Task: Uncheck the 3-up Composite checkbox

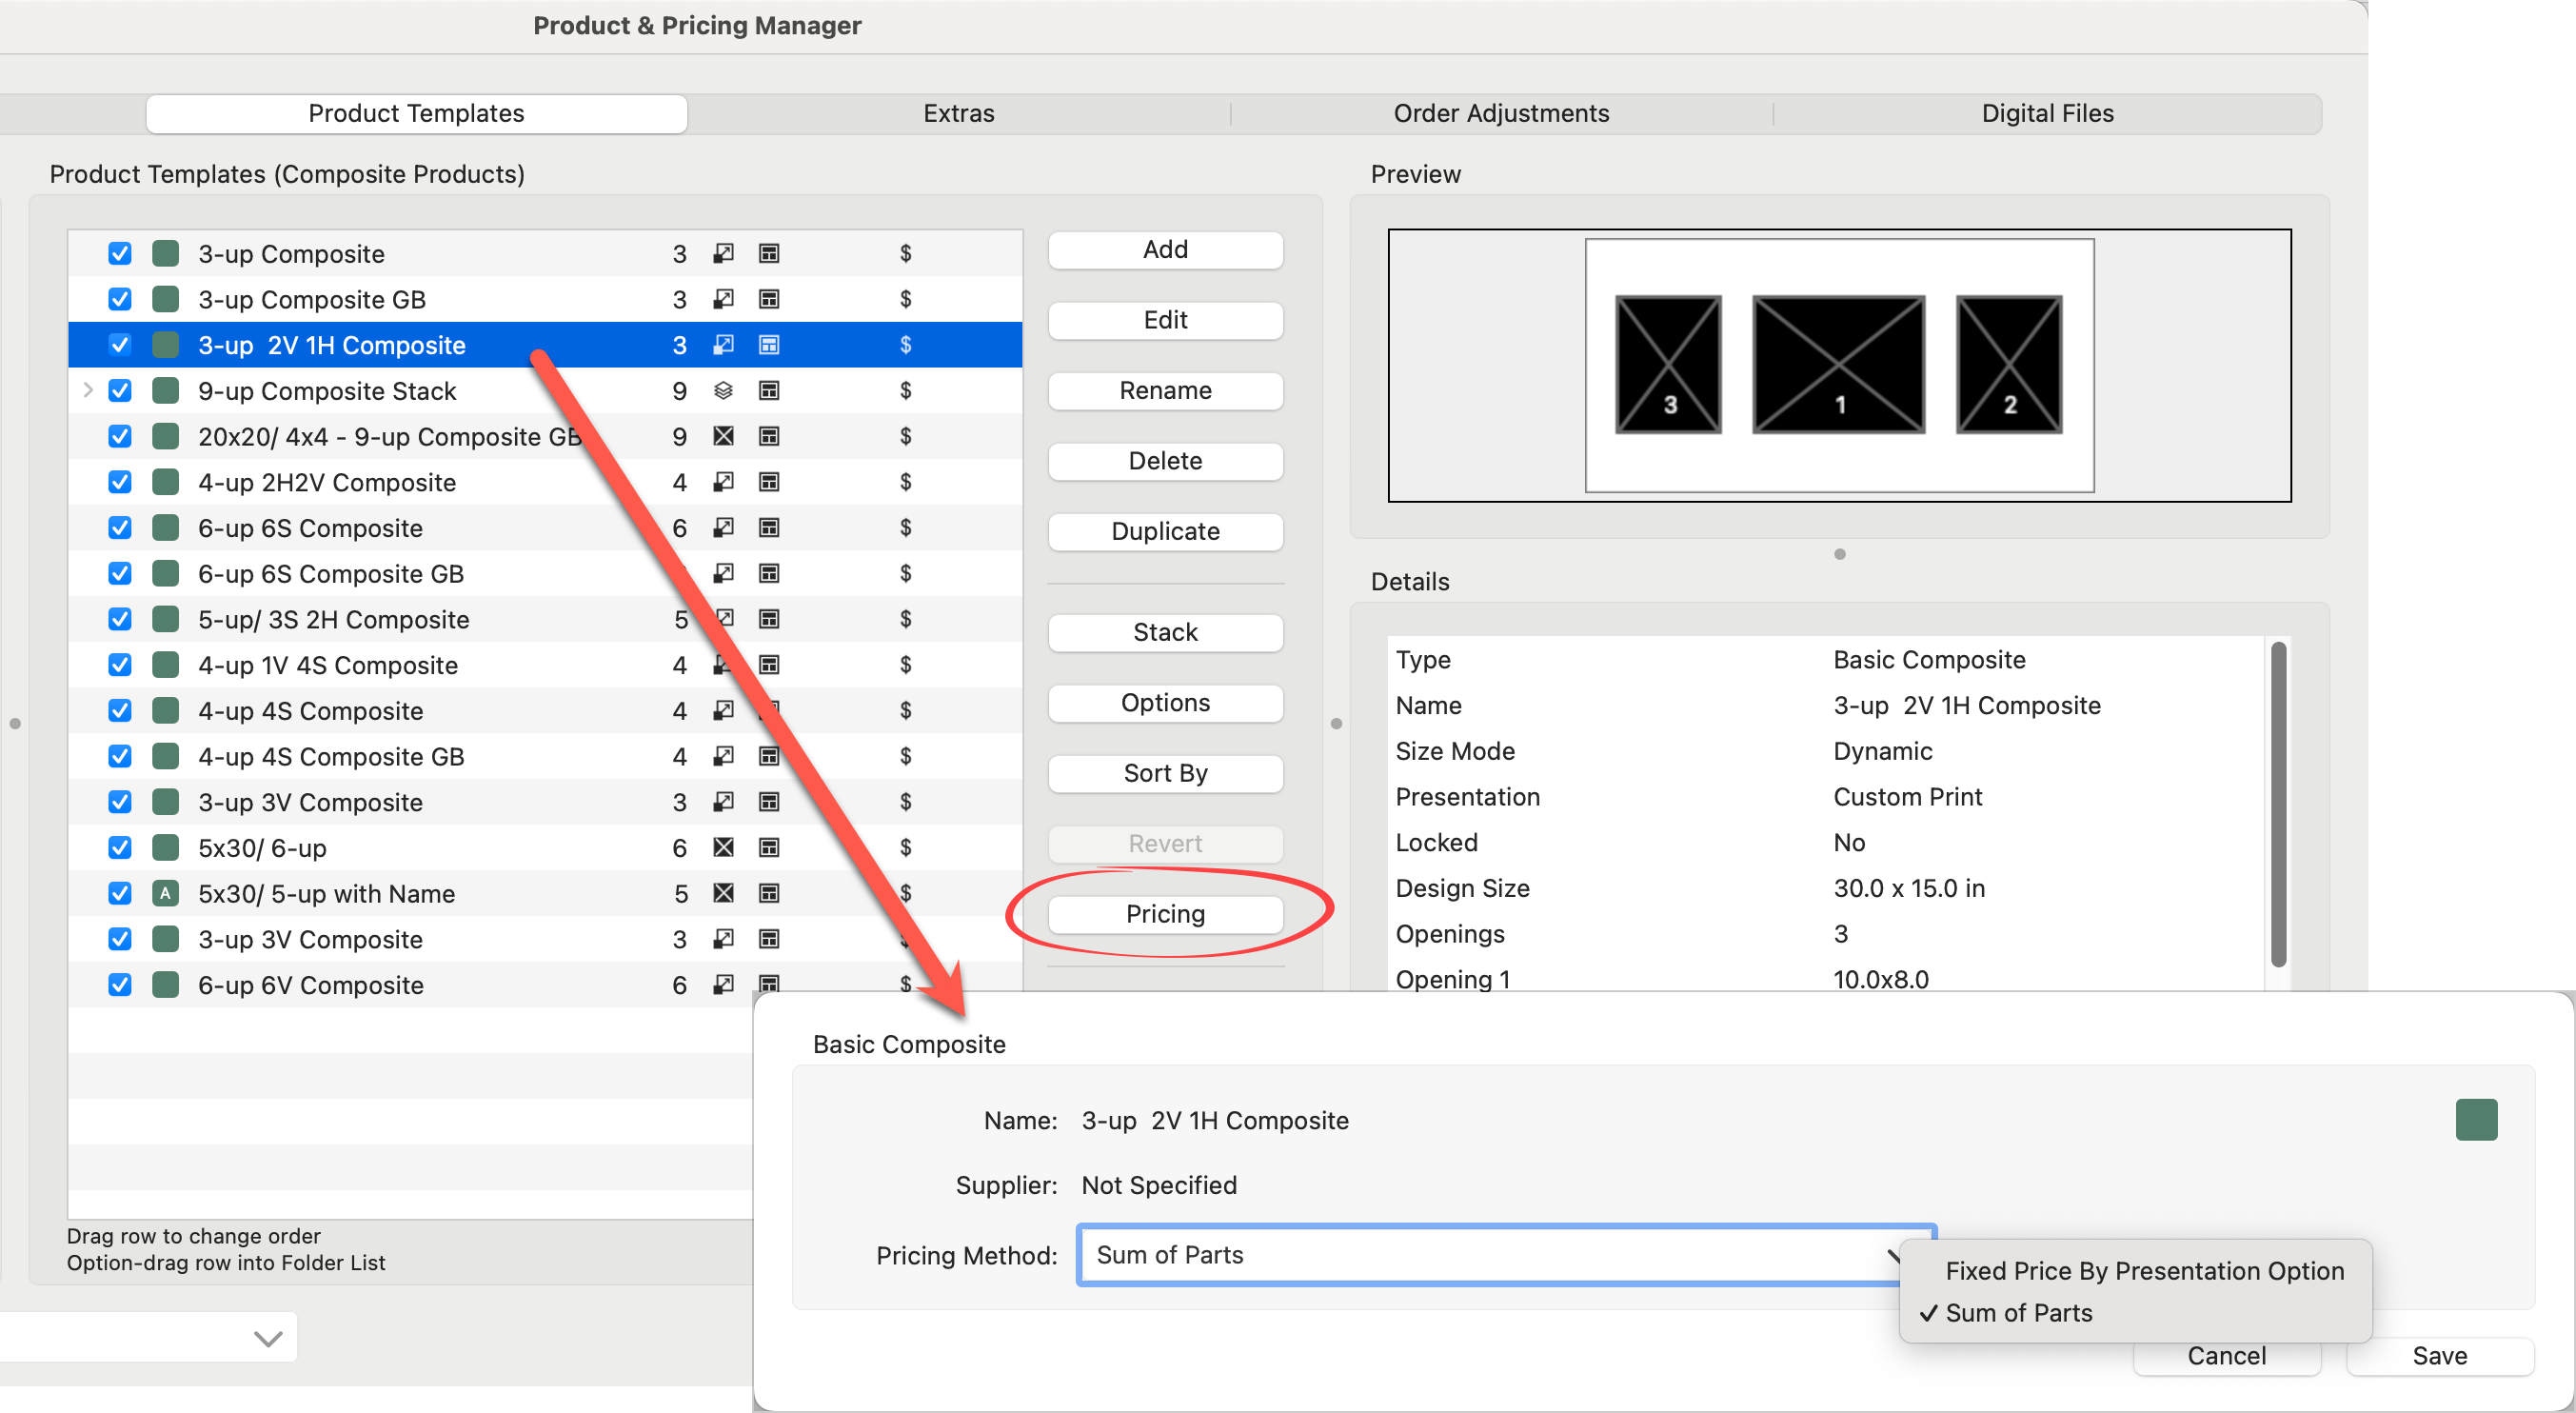Action: [120, 254]
